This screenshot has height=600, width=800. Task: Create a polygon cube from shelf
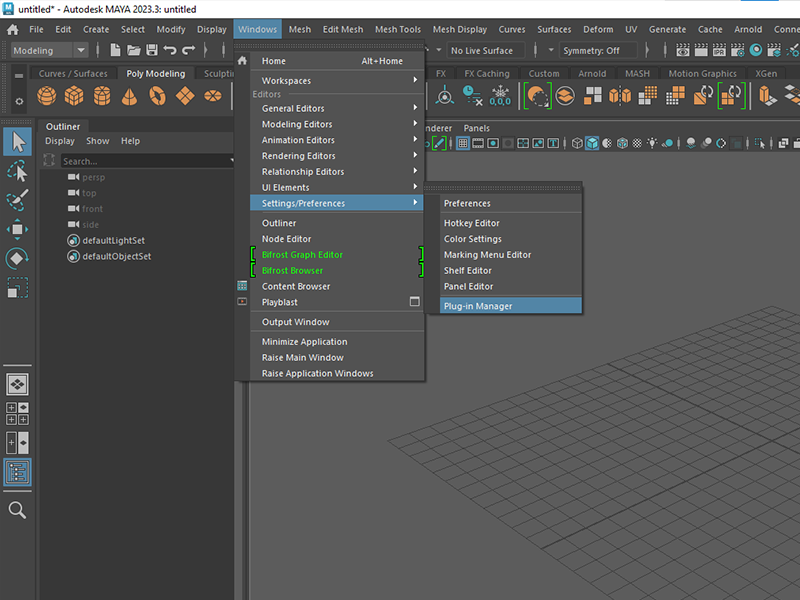click(x=74, y=95)
